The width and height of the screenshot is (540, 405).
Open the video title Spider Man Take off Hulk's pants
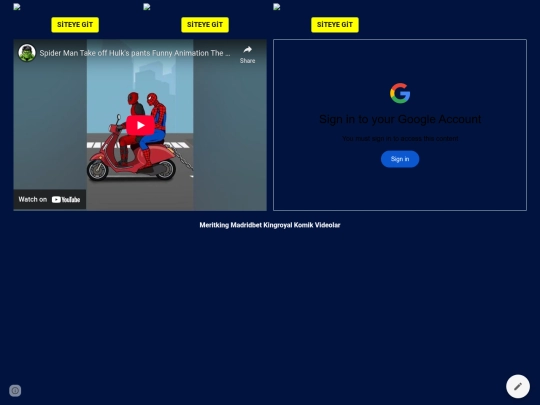[135, 53]
